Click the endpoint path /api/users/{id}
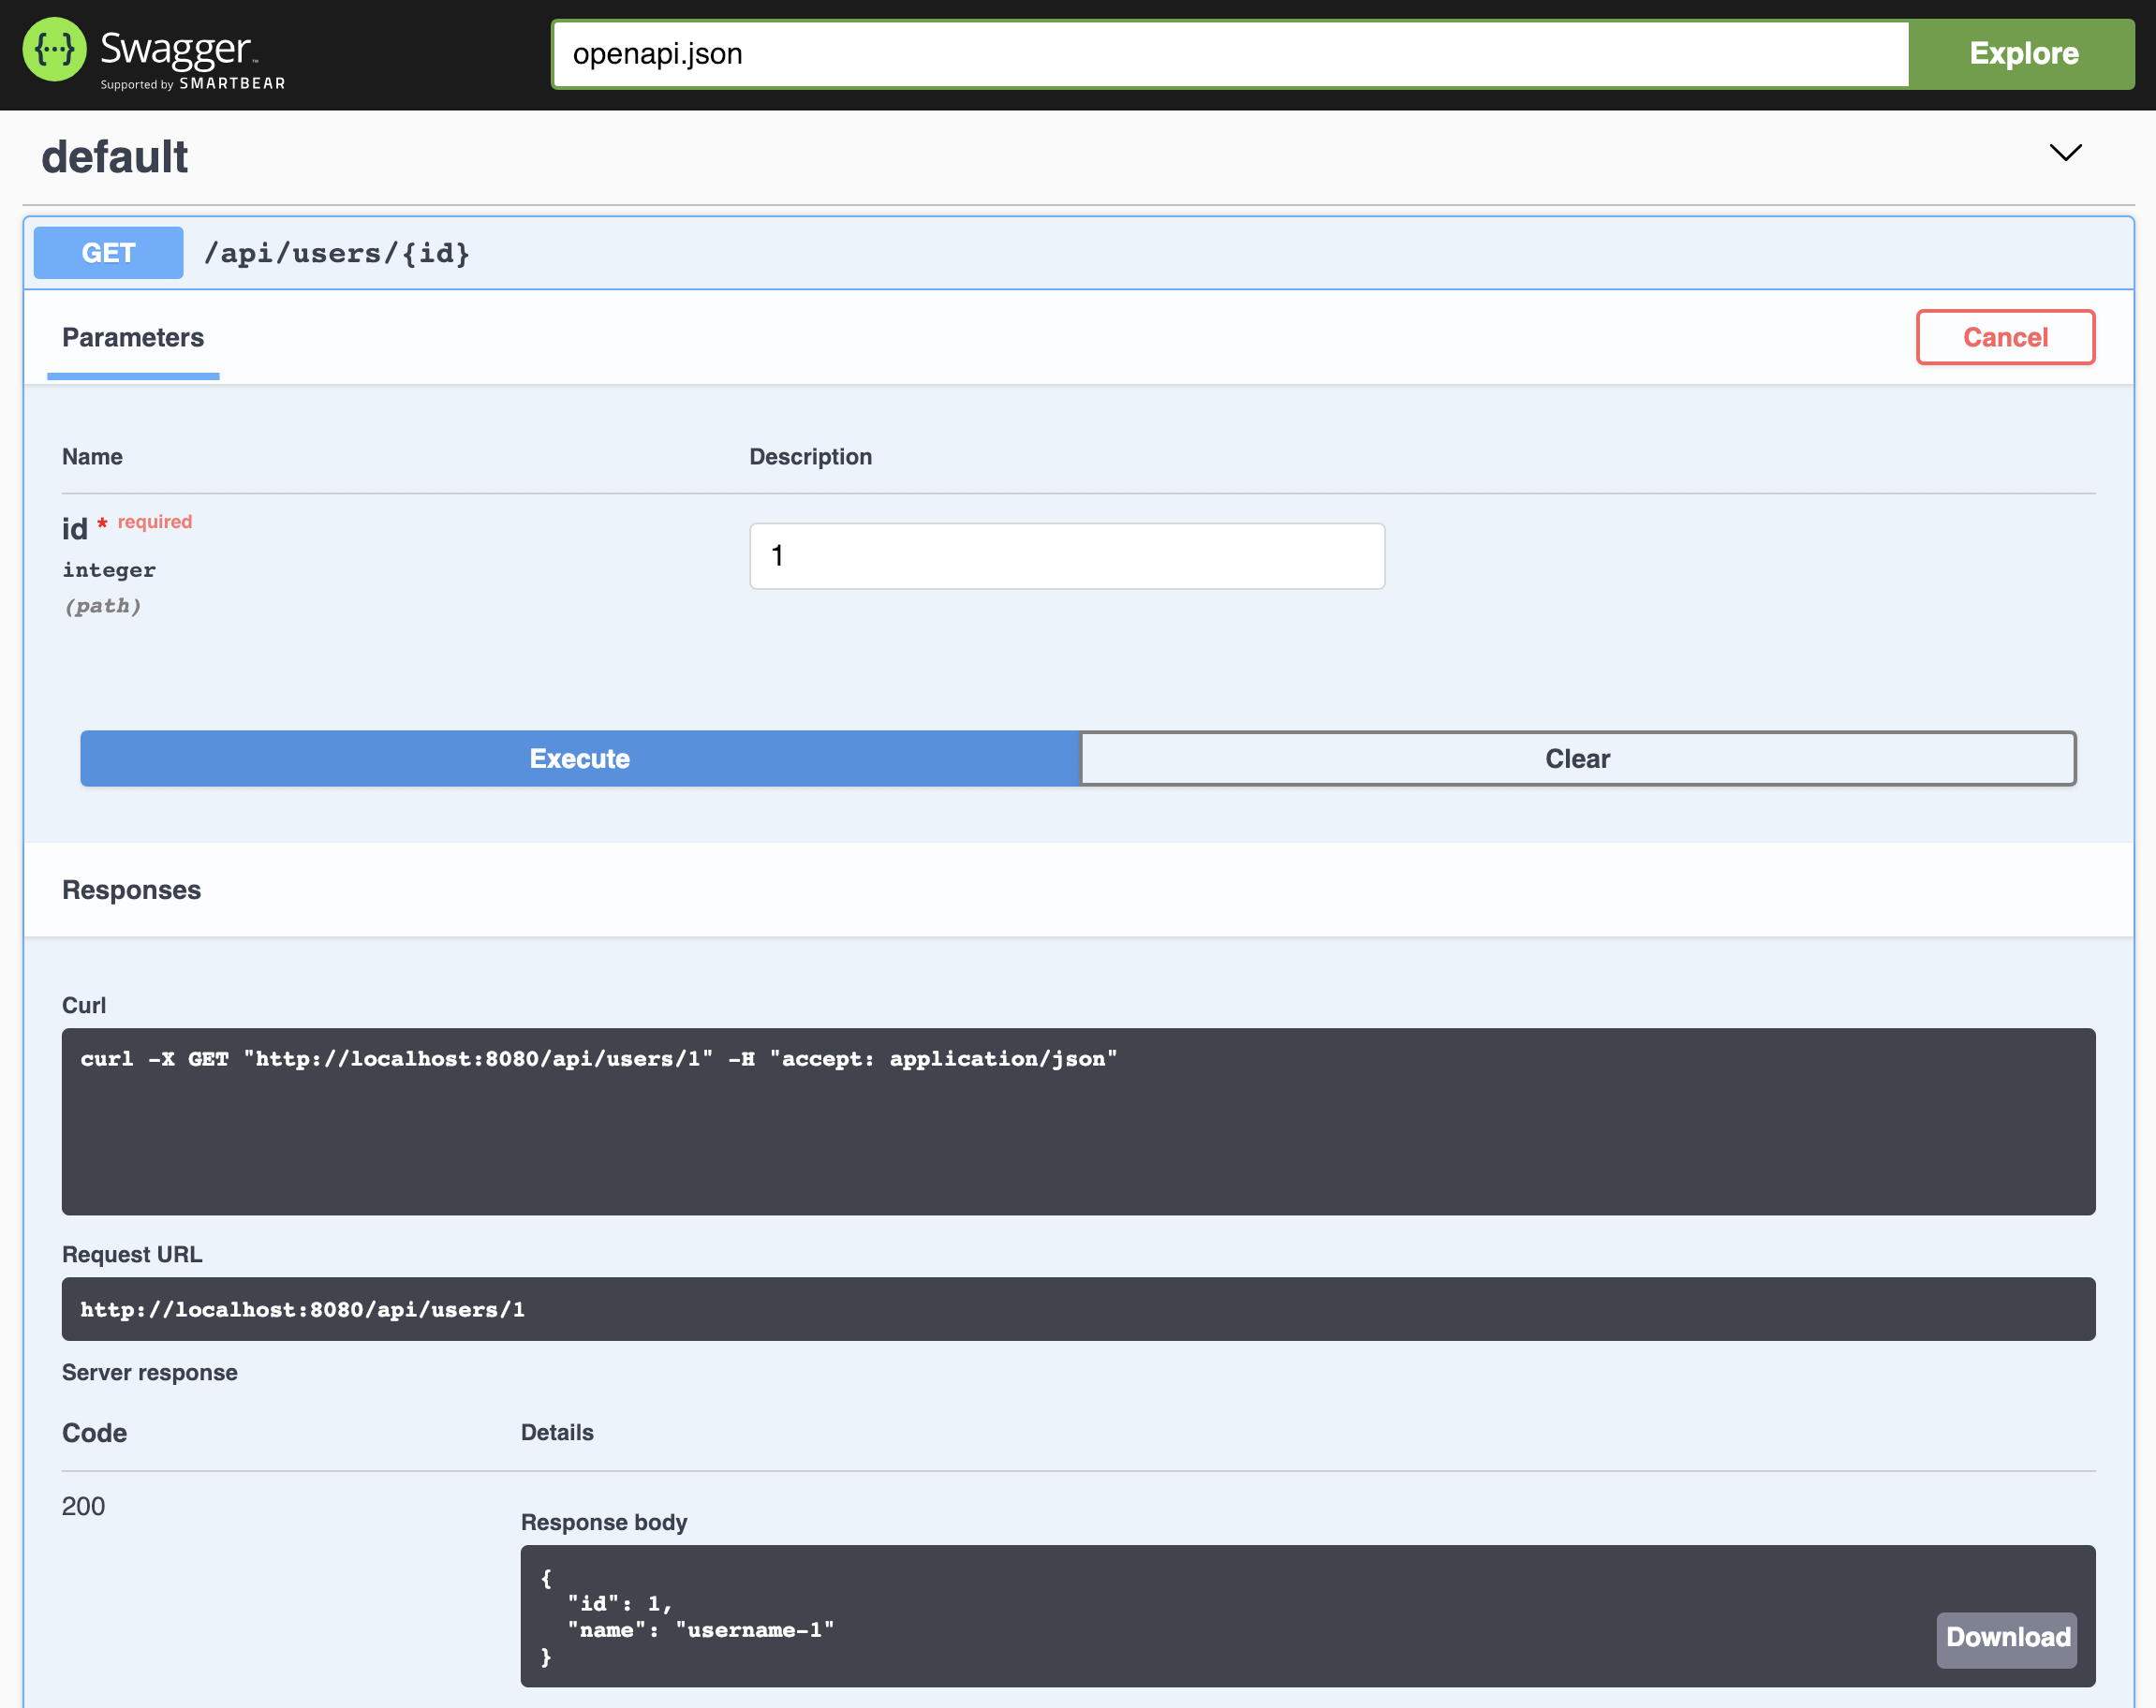Viewport: 2156px width, 1708px height. pos(338,253)
